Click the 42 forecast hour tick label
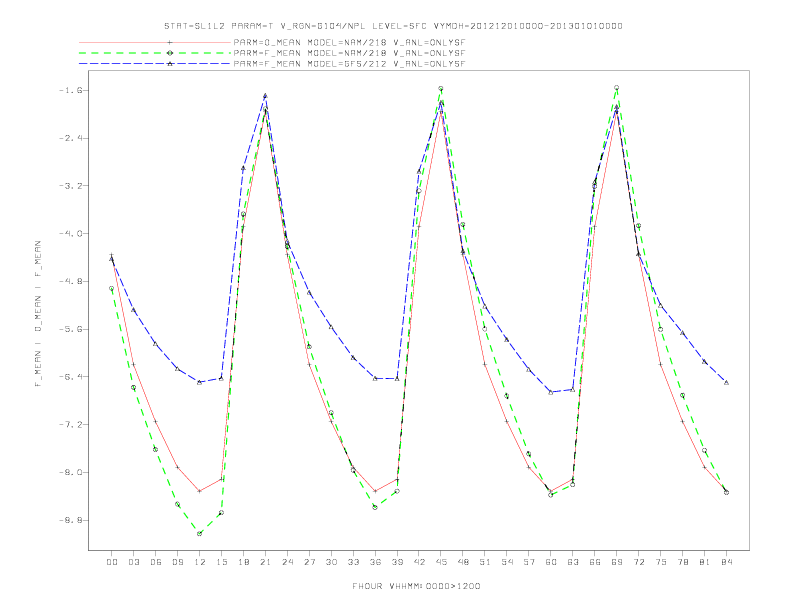This screenshot has width=792, height=612. 419,562
